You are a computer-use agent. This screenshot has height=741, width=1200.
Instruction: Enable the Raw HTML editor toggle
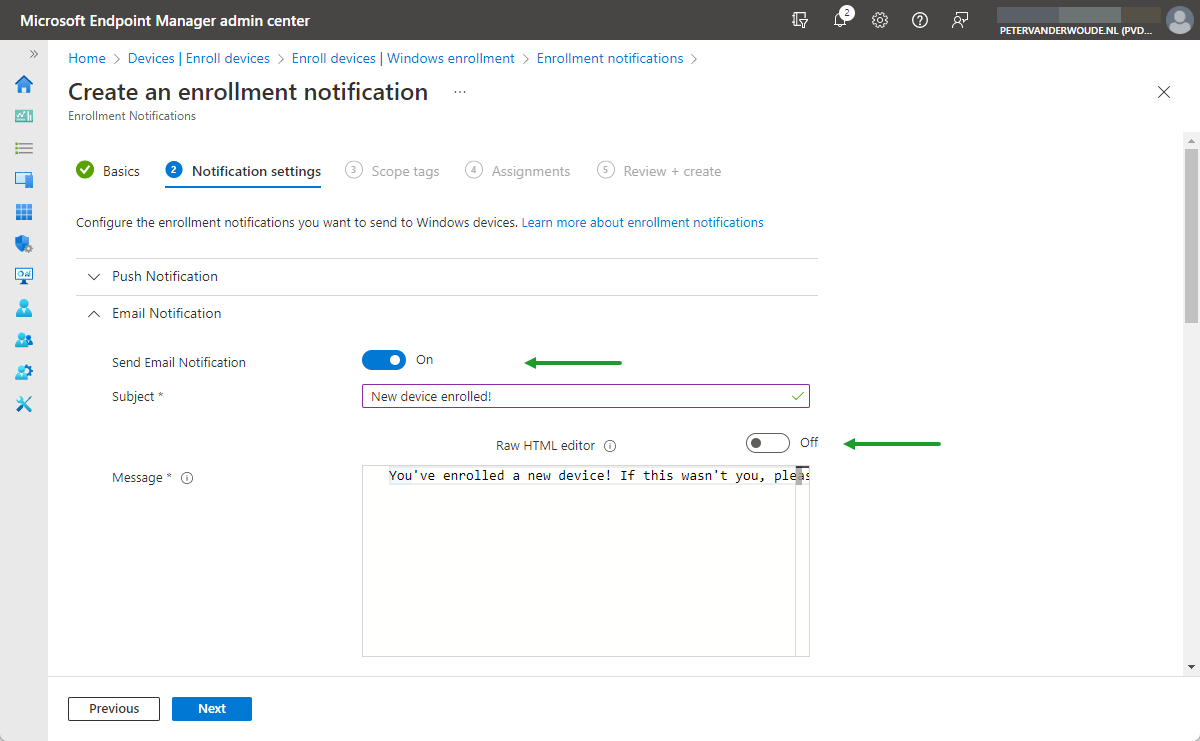(767, 442)
